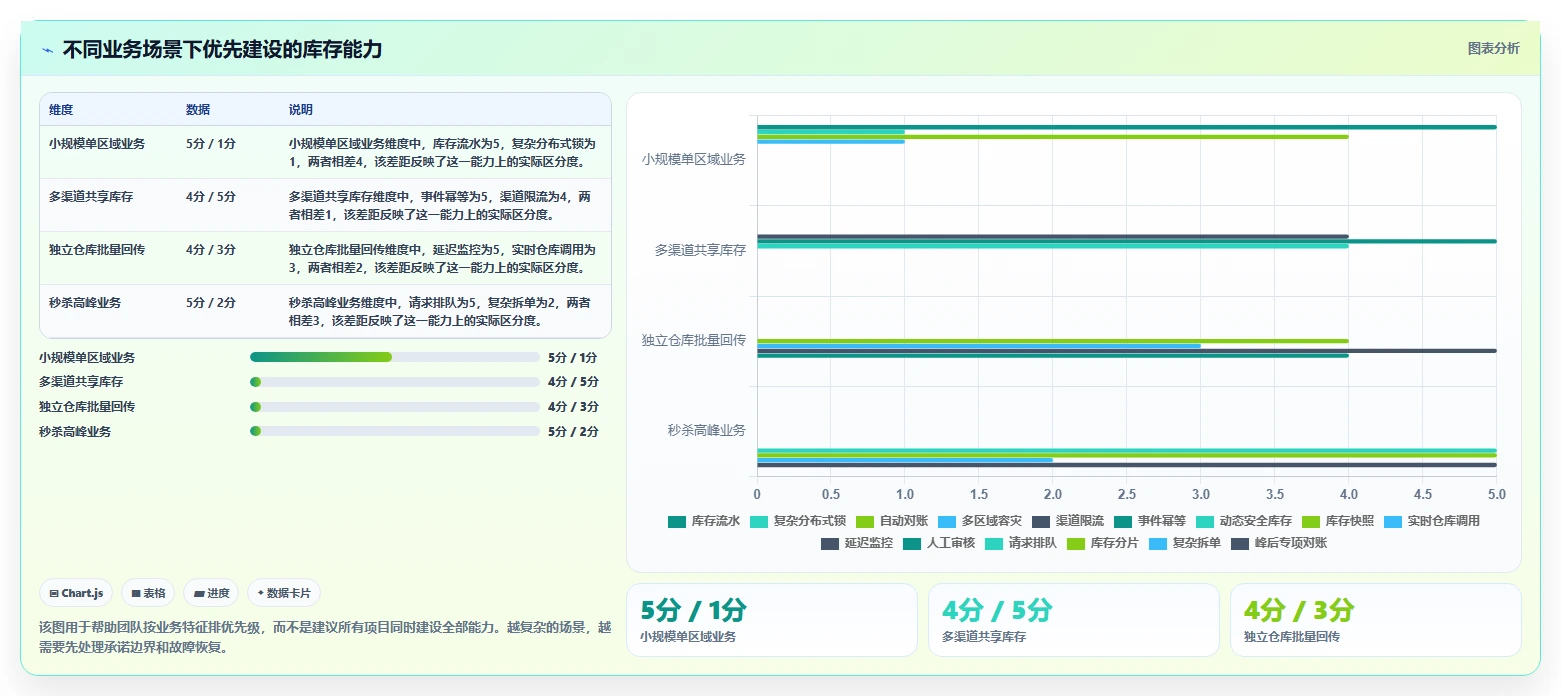Hide the 峰后专项对账 series via legend
Viewport: 1561px width, 696px height.
click(x=1279, y=543)
